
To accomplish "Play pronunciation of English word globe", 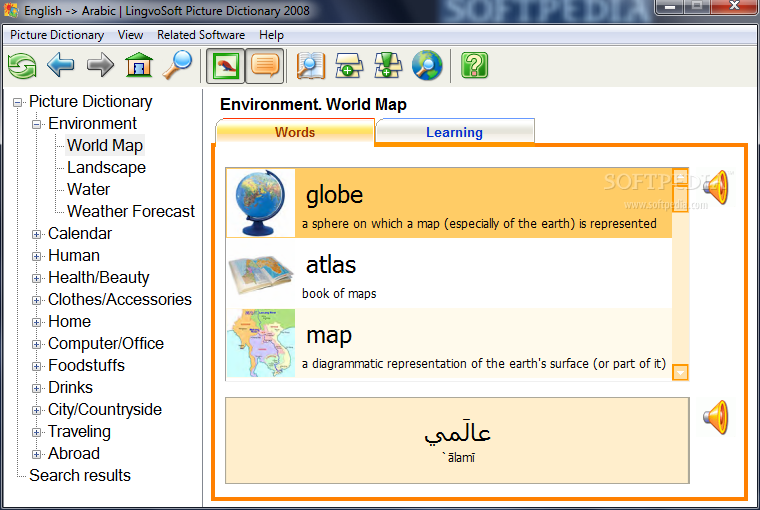I will (x=715, y=188).
